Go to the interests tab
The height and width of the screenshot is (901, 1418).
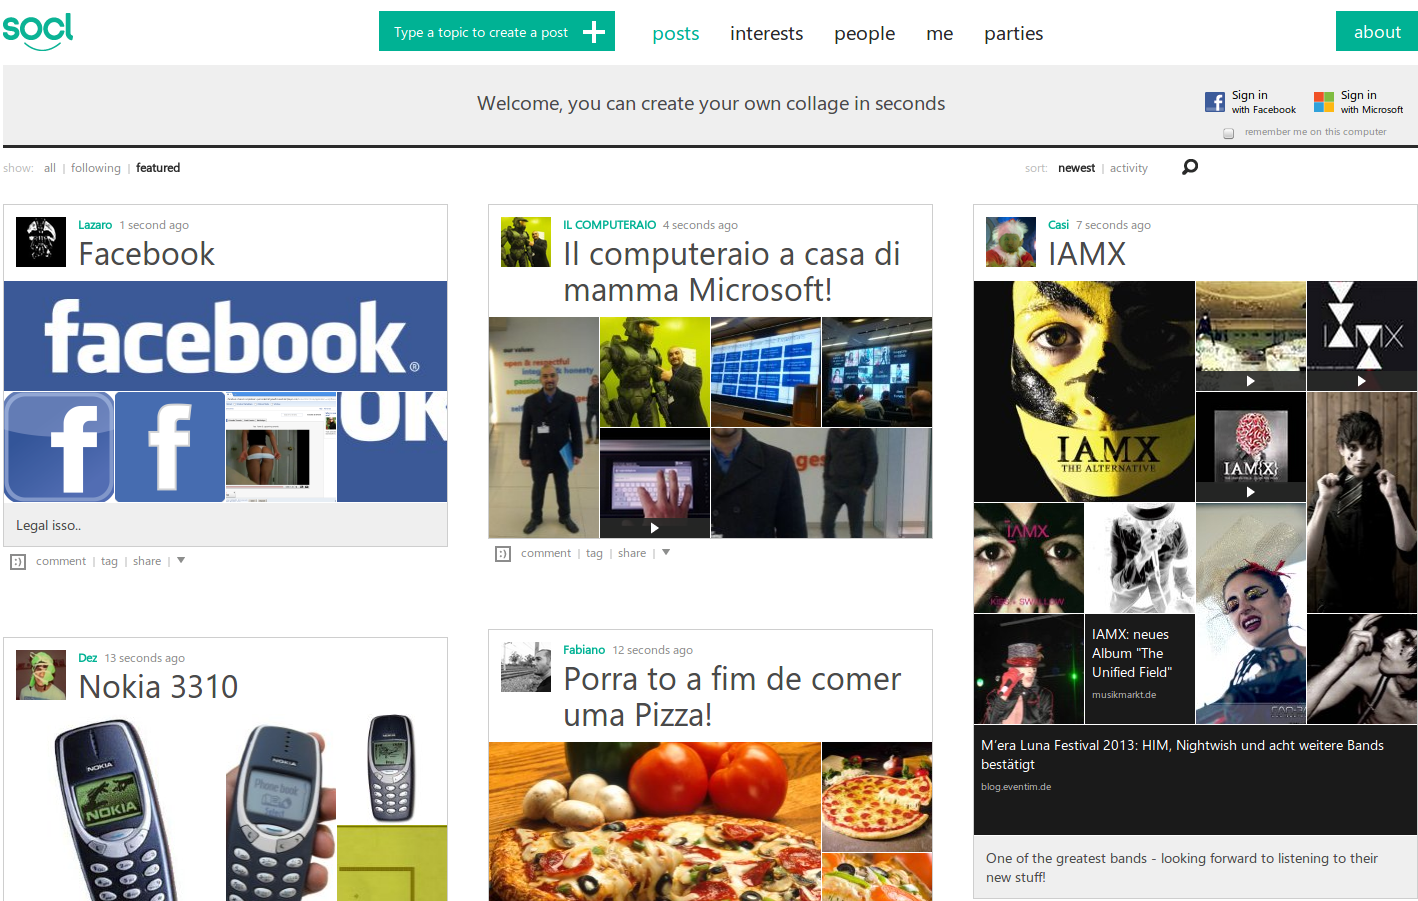coord(767,33)
